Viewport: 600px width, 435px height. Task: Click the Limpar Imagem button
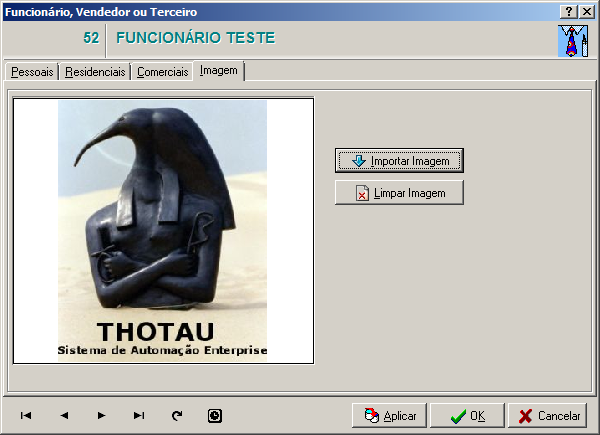399,193
